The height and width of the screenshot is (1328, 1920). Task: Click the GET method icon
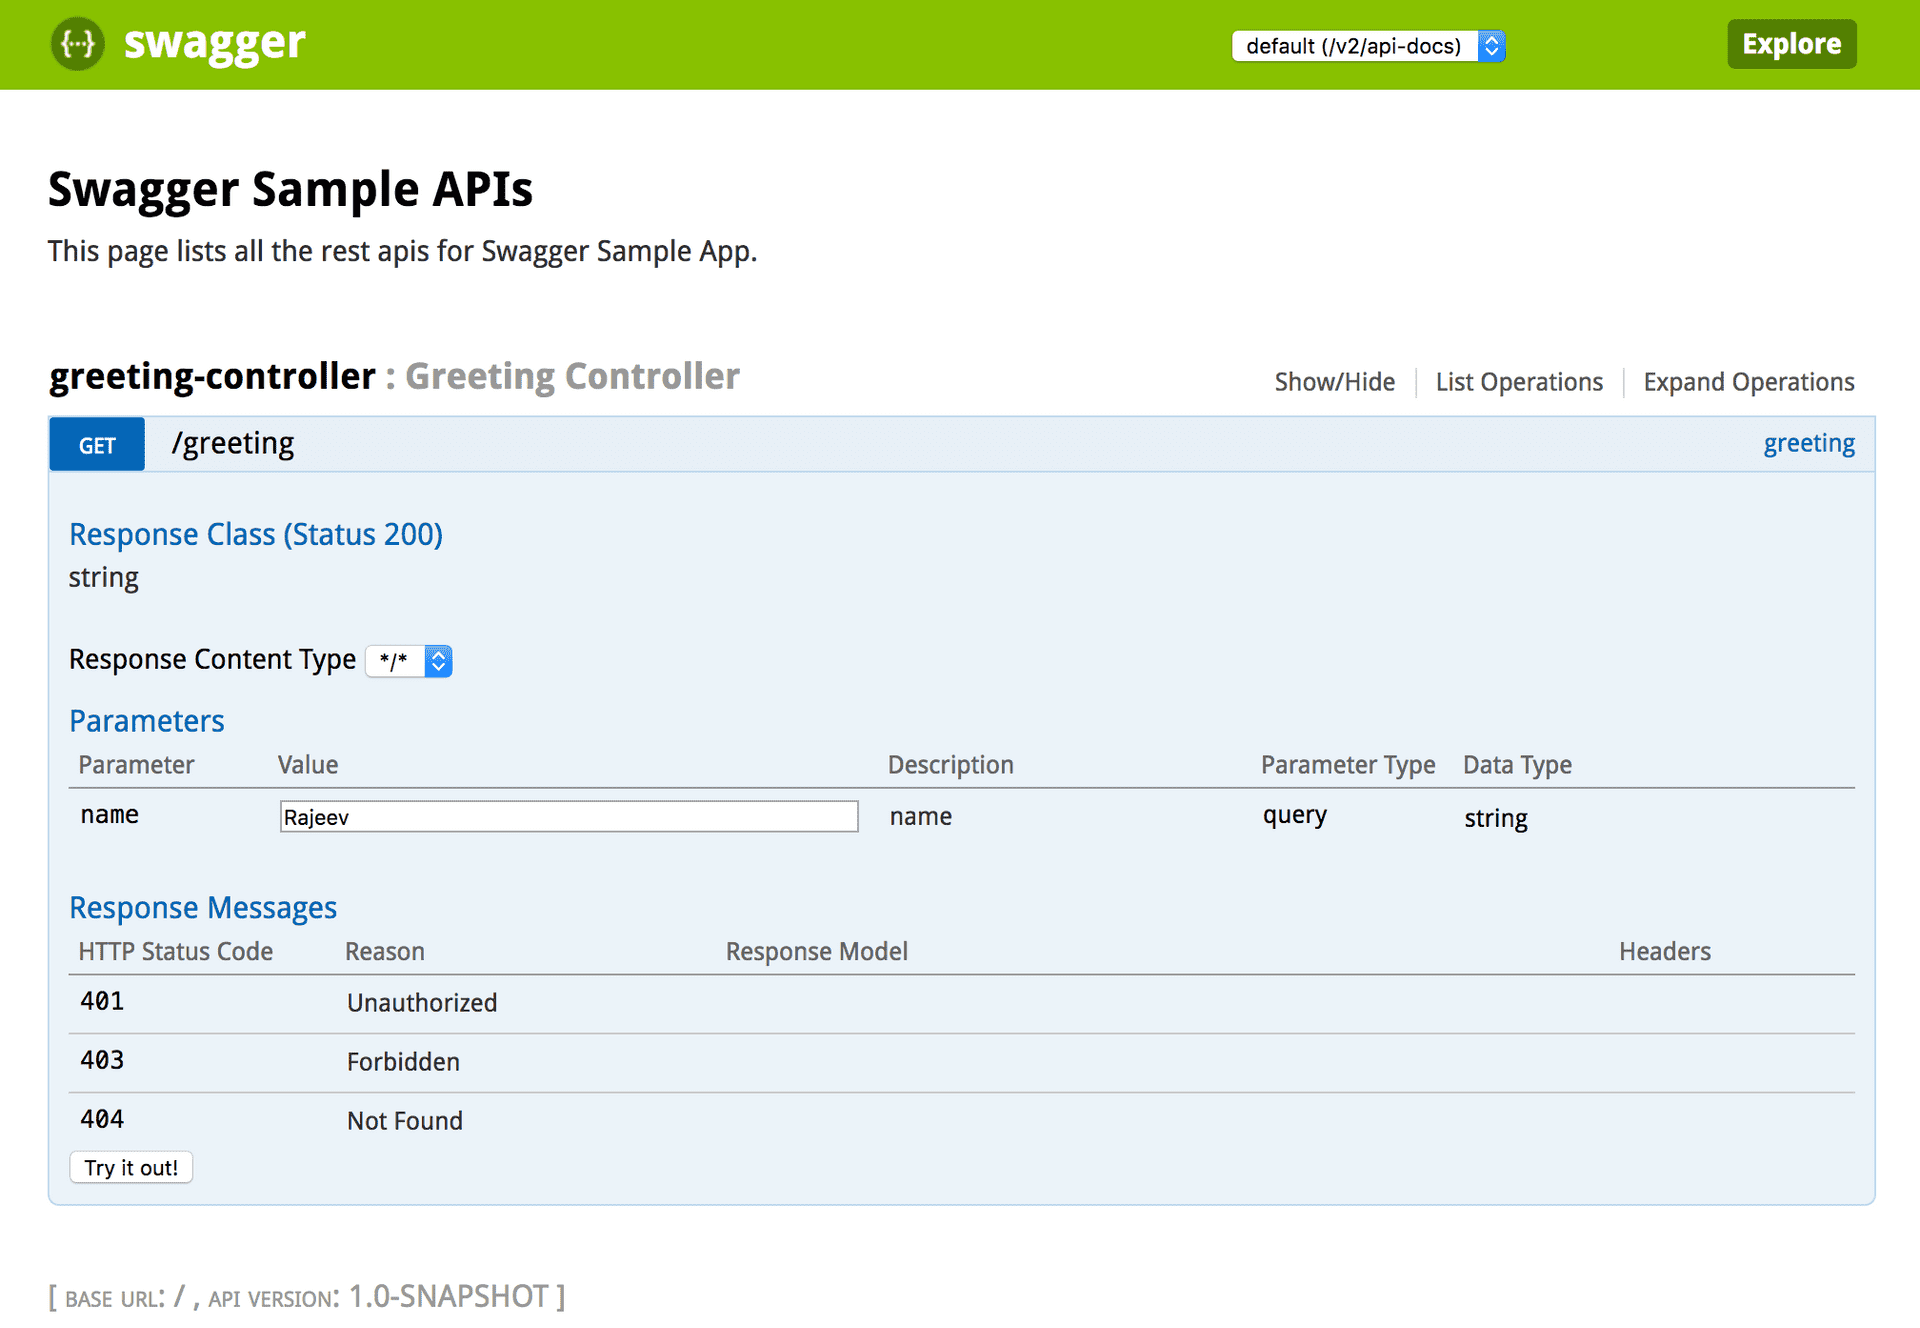[98, 444]
